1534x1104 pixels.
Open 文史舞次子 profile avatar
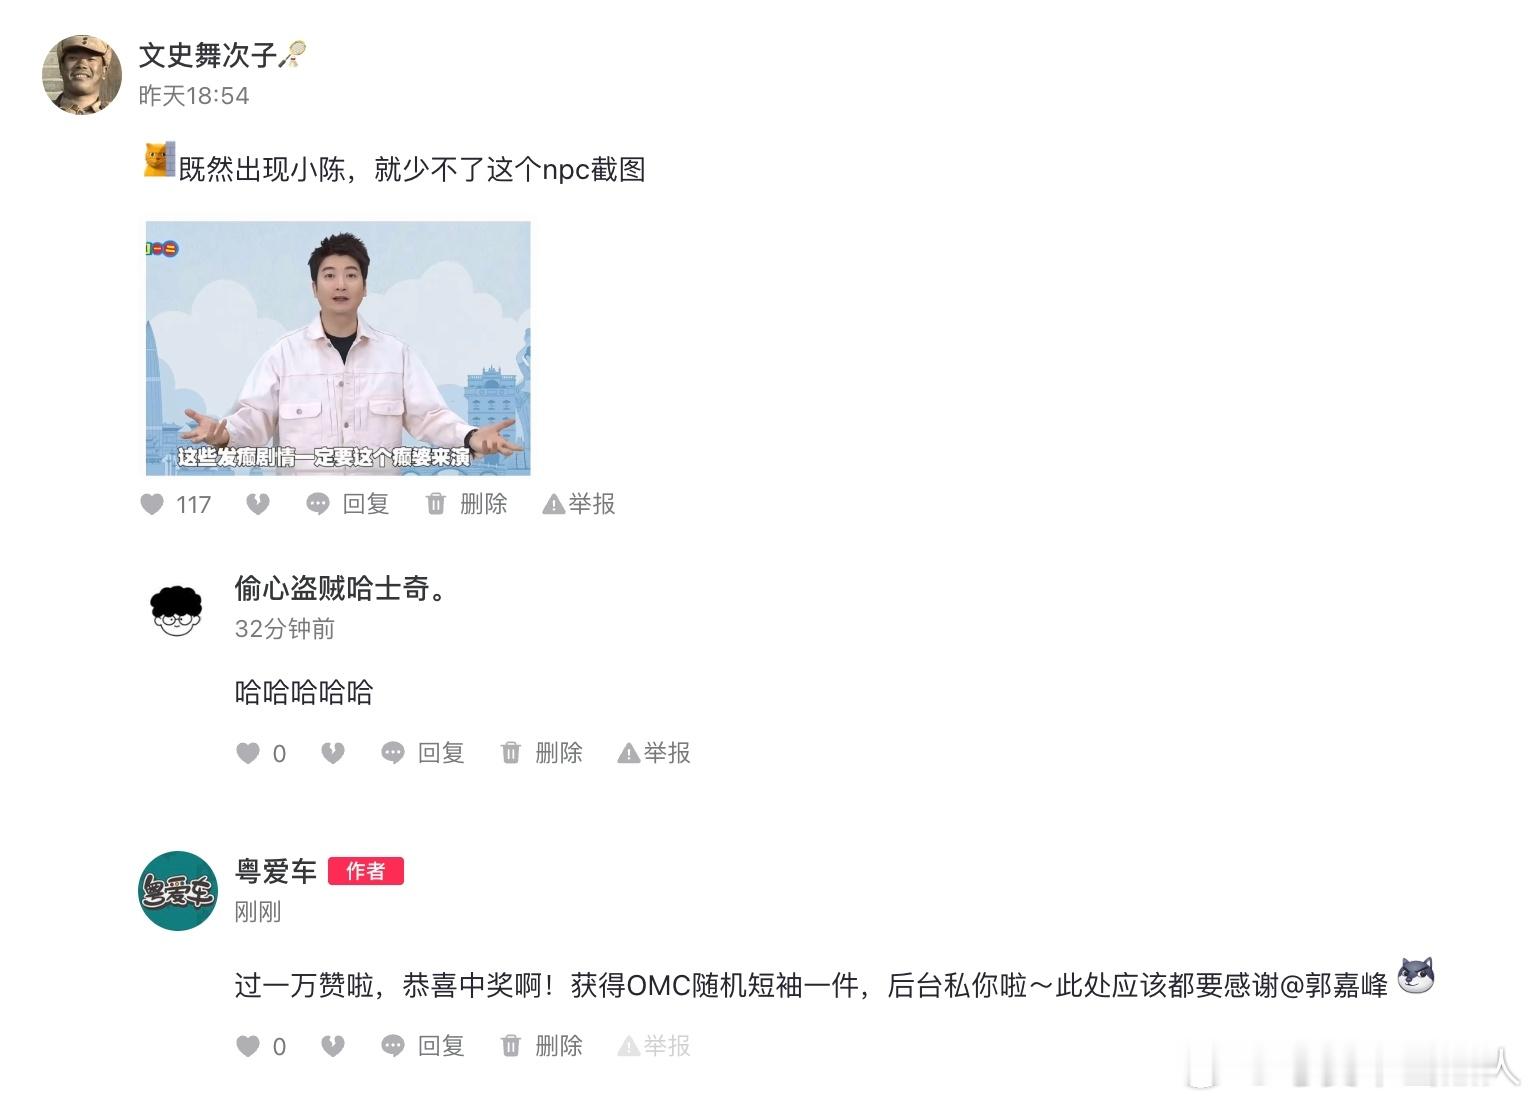[81, 75]
